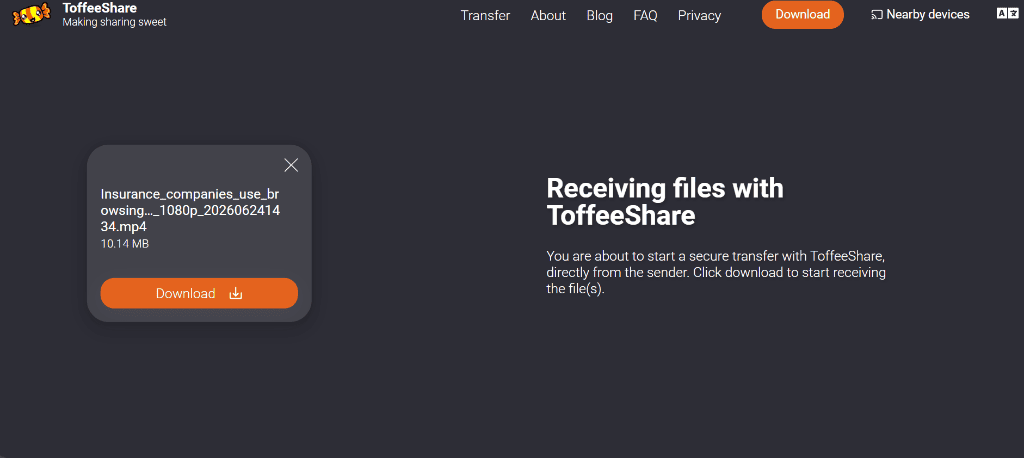Start download of the mp4 file
This screenshot has width=1024, height=458.
click(199, 293)
